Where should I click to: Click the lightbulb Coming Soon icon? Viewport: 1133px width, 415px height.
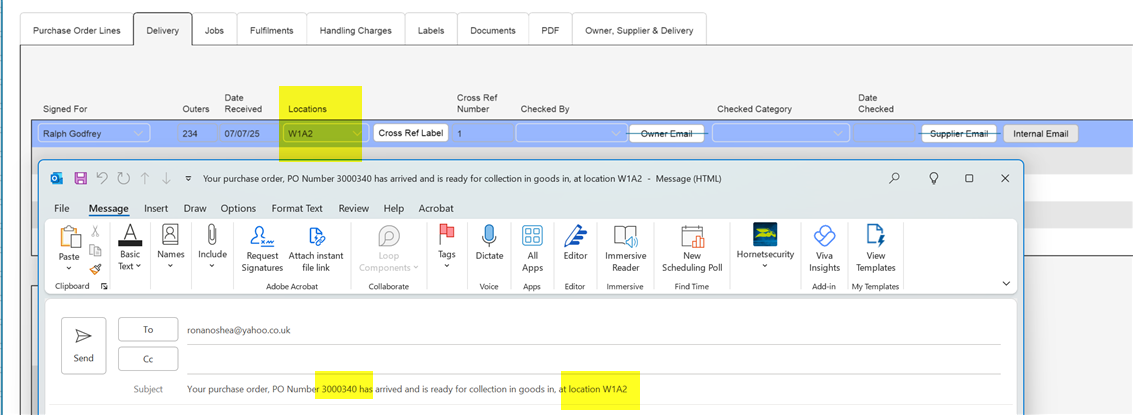point(933,178)
